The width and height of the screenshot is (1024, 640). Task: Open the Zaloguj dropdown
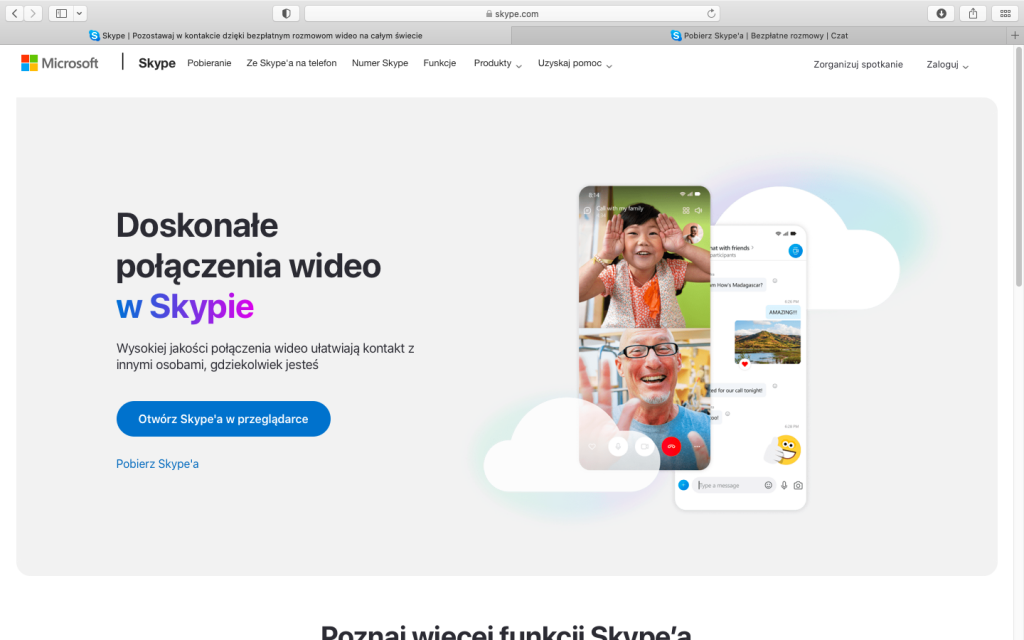click(x=947, y=64)
